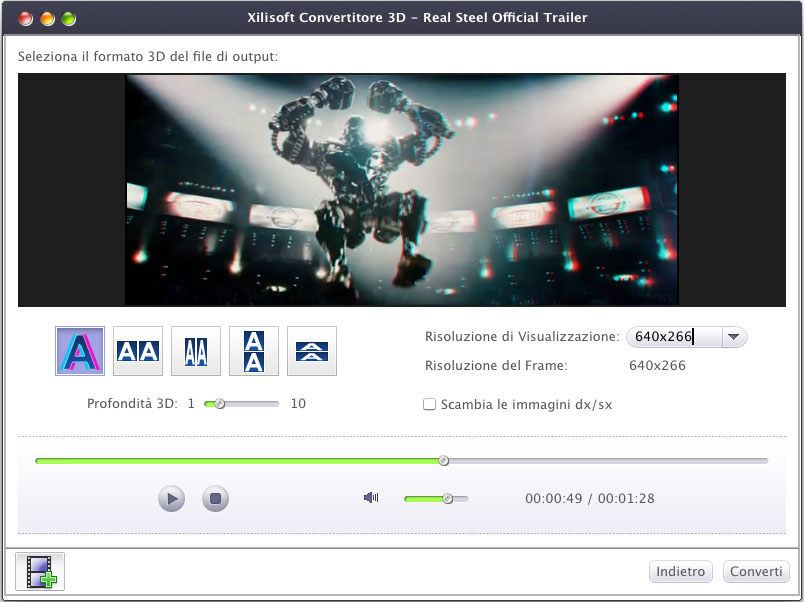Screen dimensions: 804x602
Task: Click the 3D video preview image
Action: pos(402,190)
